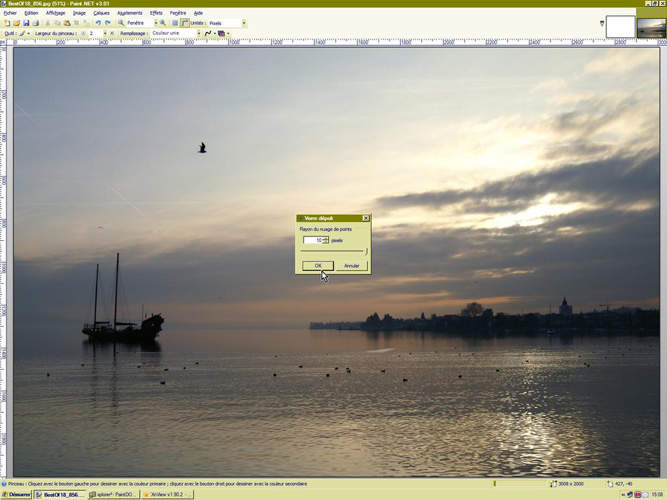The width and height of the screenshot is (667, 500).
Task: Click the radius slider in Verre dépoli dialog
Action: click(x=335, y=252)
